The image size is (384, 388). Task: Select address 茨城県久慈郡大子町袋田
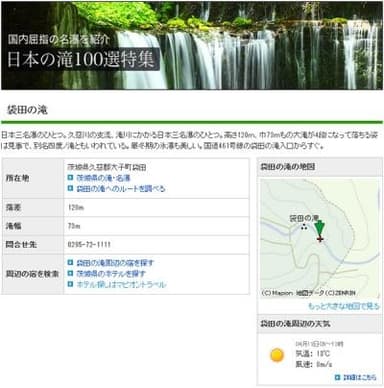coord(107,167)
